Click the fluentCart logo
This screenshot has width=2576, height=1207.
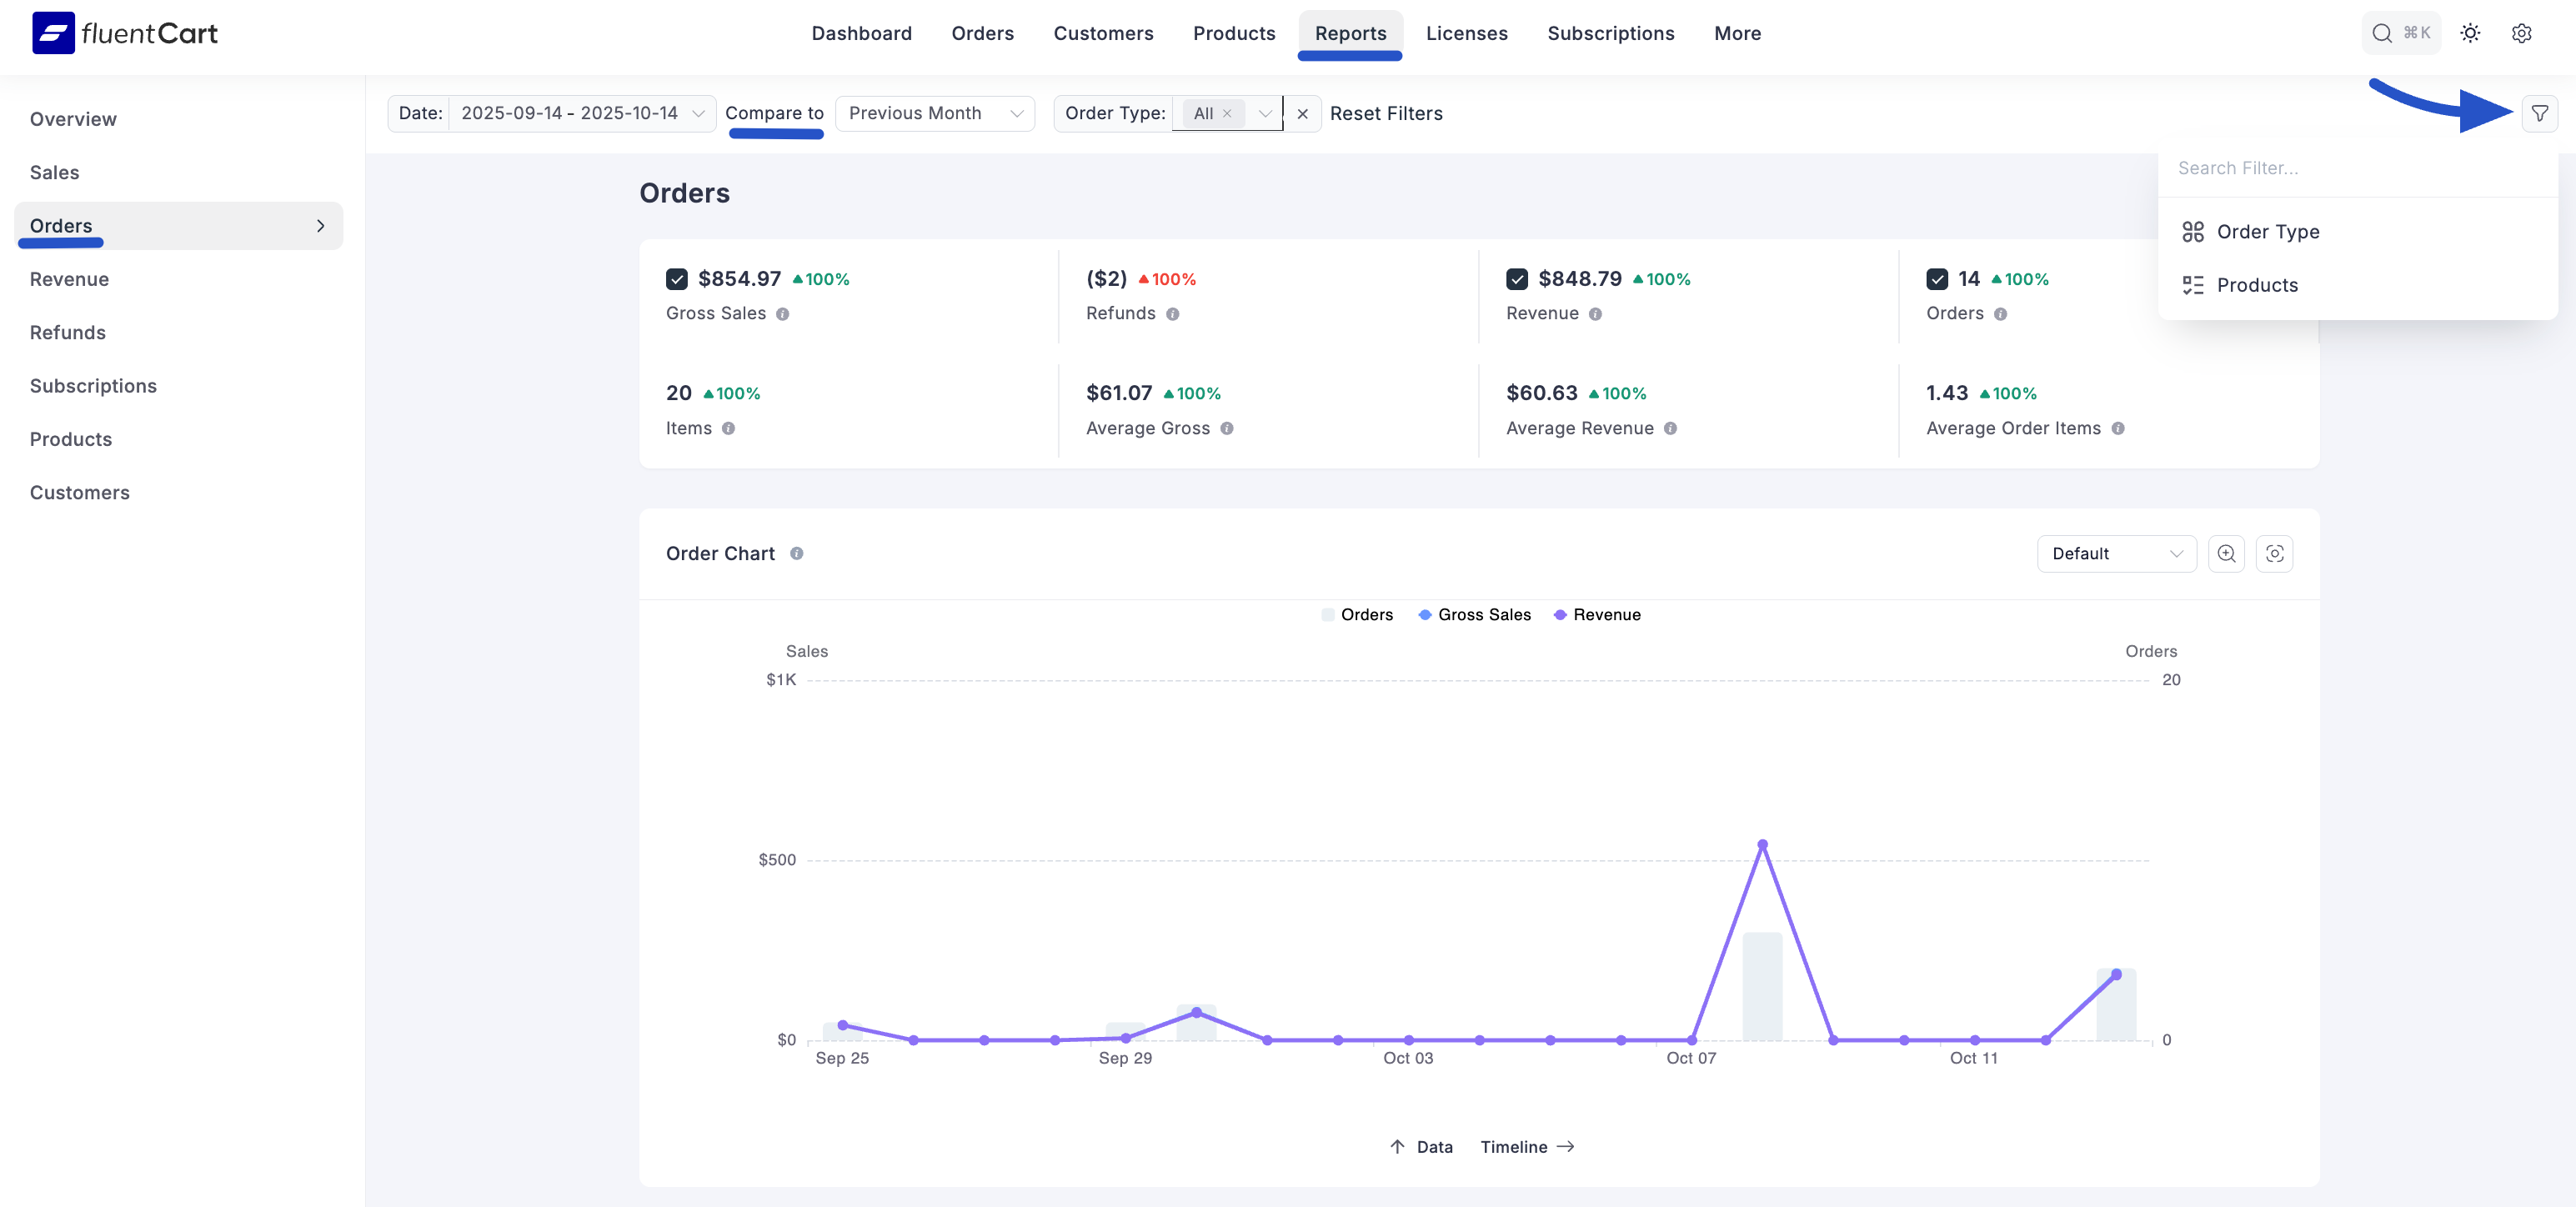124,33
